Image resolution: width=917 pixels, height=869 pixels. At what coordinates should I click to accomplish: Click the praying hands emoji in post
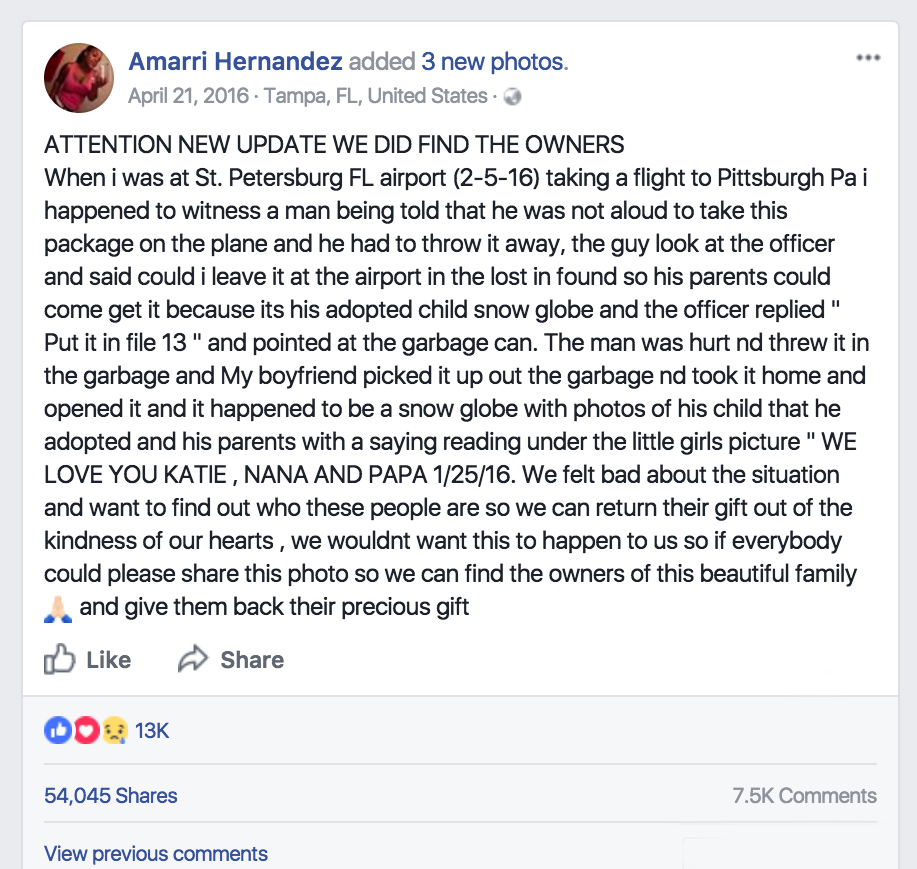pyautogui.click(x=58, y=608)
